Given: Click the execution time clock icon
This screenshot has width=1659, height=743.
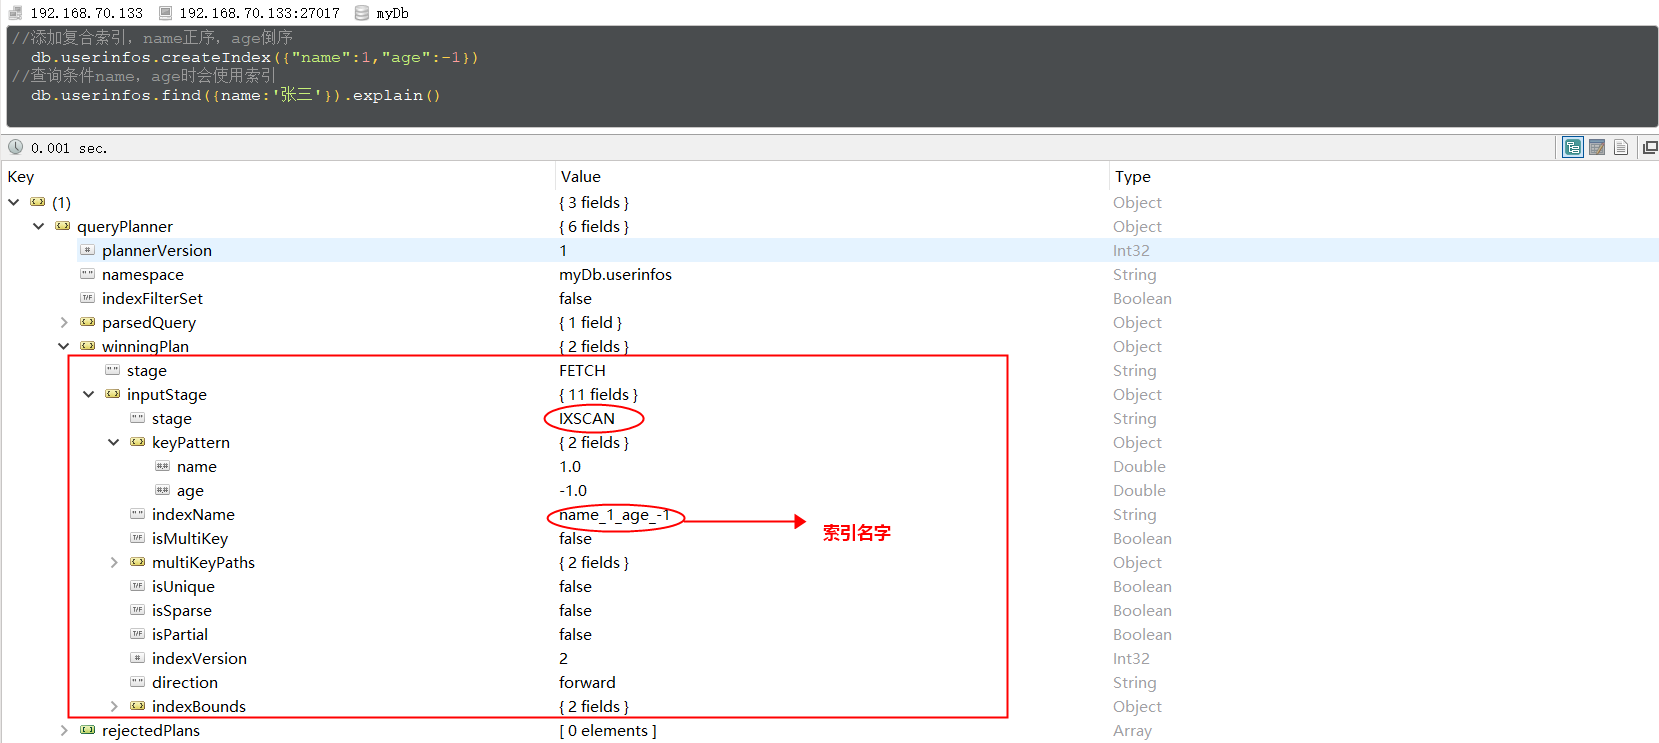Looking at the screenshot, I should pos(16,148).
